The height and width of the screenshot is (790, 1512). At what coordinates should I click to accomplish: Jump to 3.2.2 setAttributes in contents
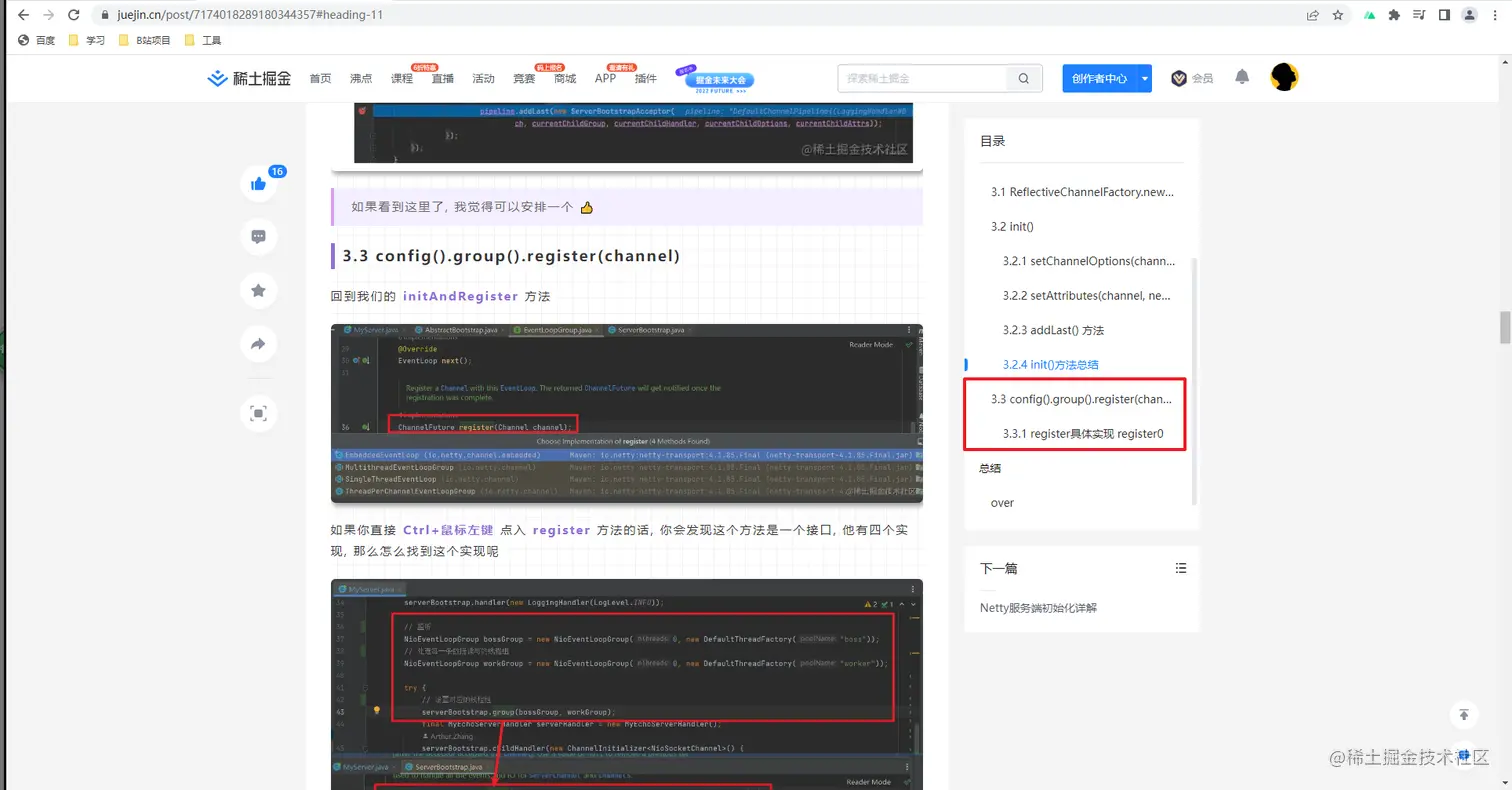pyautogui.click(x=1086, y=295)
